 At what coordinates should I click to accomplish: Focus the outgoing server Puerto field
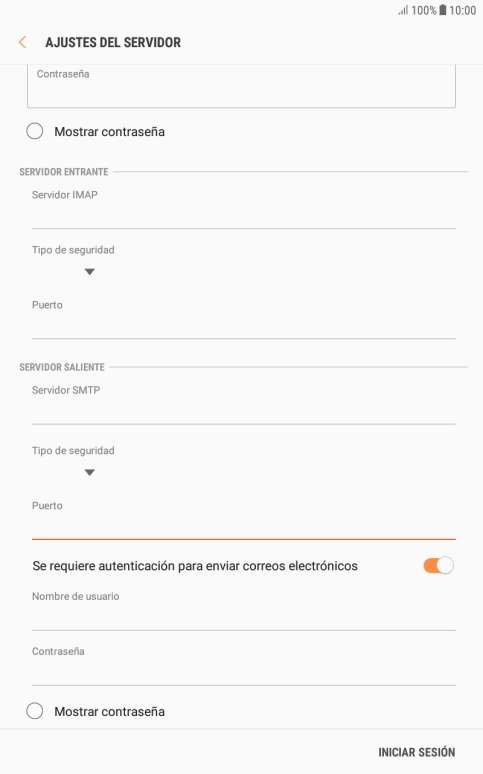coord(243,527)
